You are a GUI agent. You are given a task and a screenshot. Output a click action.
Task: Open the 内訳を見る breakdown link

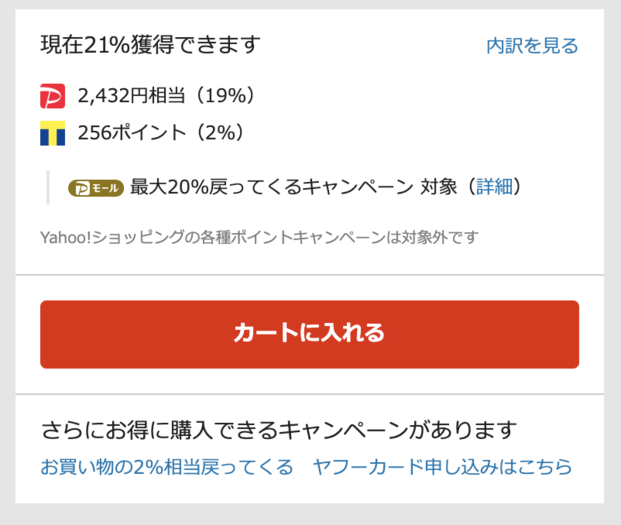pyautogui.click(x=532, y=46)
